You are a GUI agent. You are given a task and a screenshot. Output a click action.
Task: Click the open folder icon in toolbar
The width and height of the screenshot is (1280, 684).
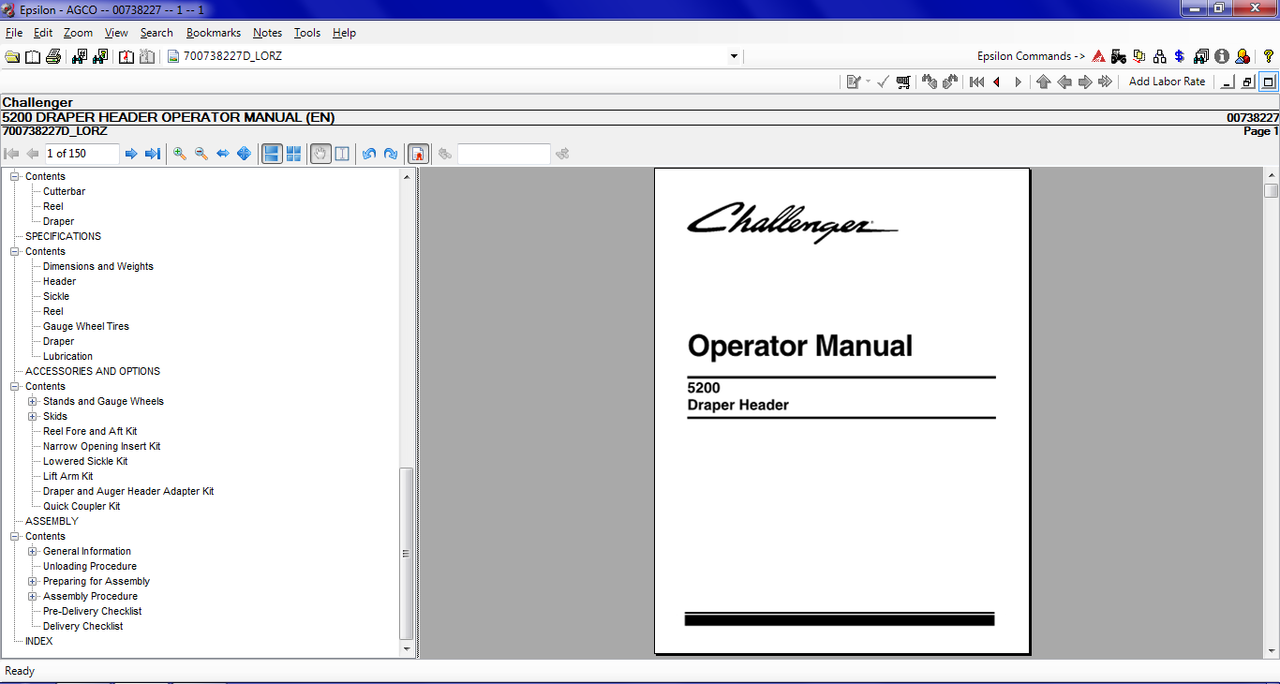12,56
